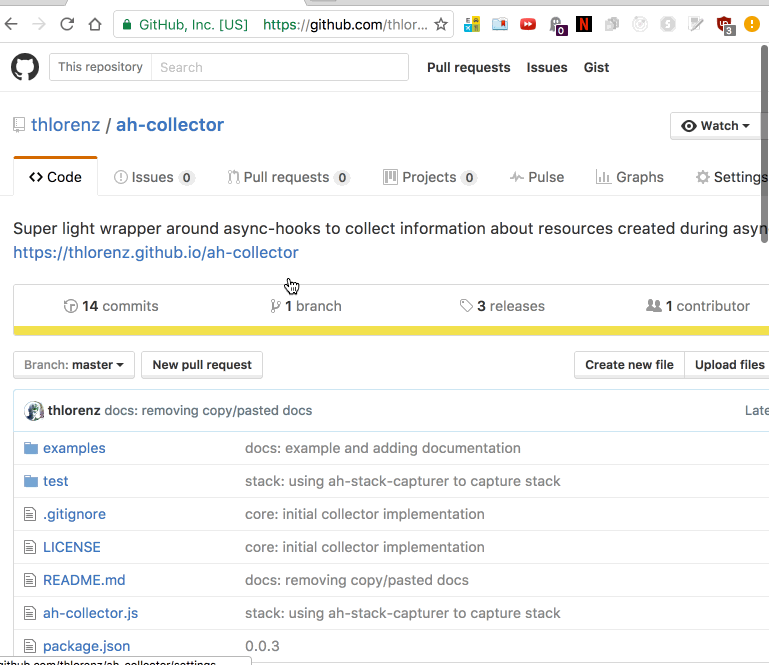769x665 pixels.
Task: Open the examples folder
Action: pyautogui.click(x=74, y=448)
